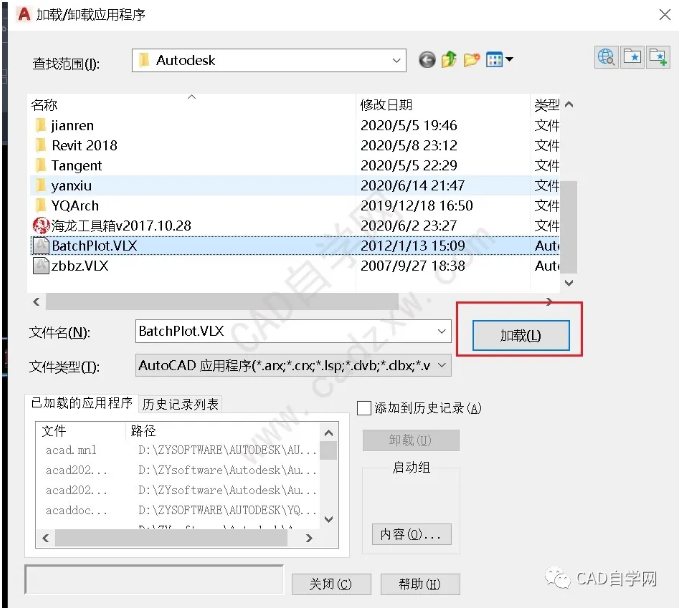Click the loaded apps scroll left arrow
This screenshot has width=684, height=611.
46,538
